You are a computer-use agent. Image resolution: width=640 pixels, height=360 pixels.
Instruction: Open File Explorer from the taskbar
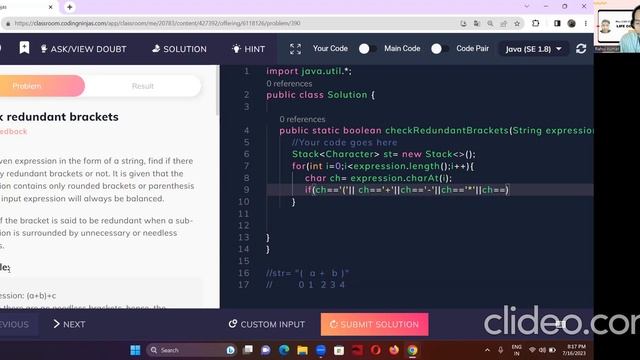pos(302,350)
